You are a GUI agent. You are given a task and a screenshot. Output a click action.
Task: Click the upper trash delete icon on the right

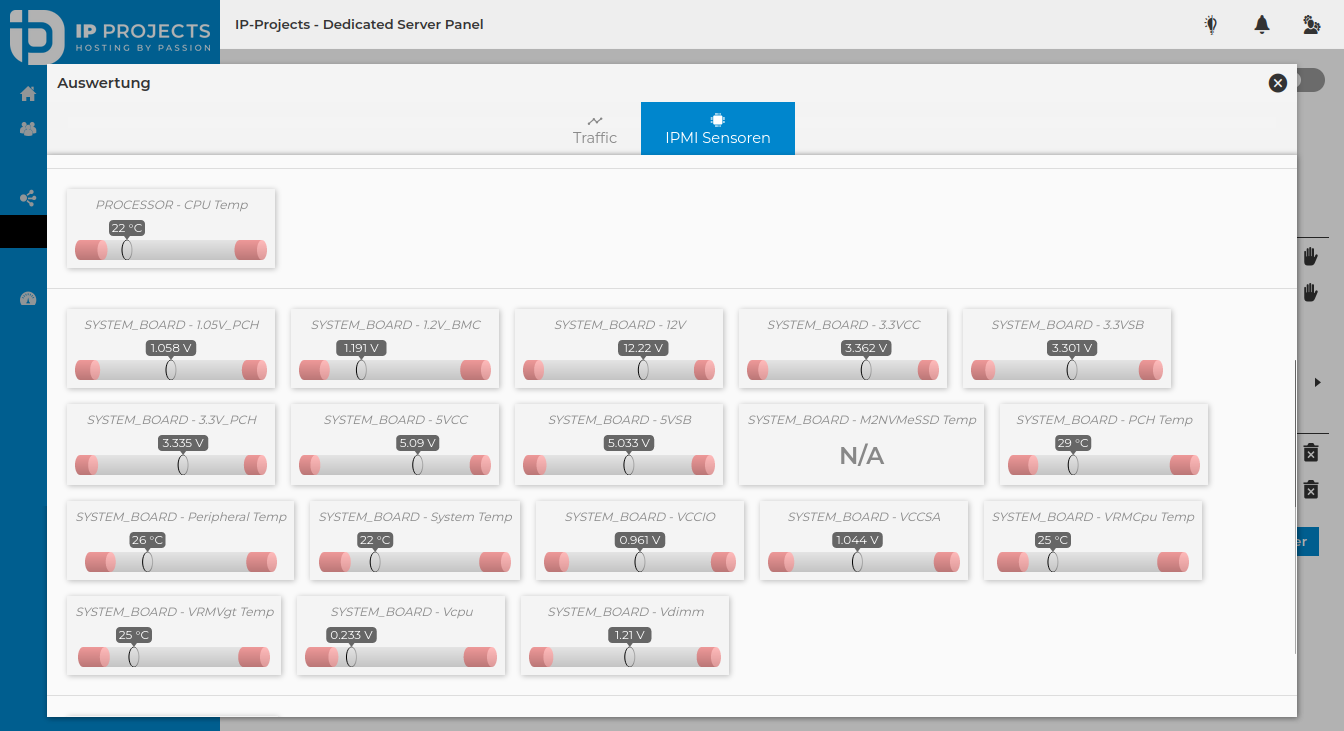(1313, 452)
